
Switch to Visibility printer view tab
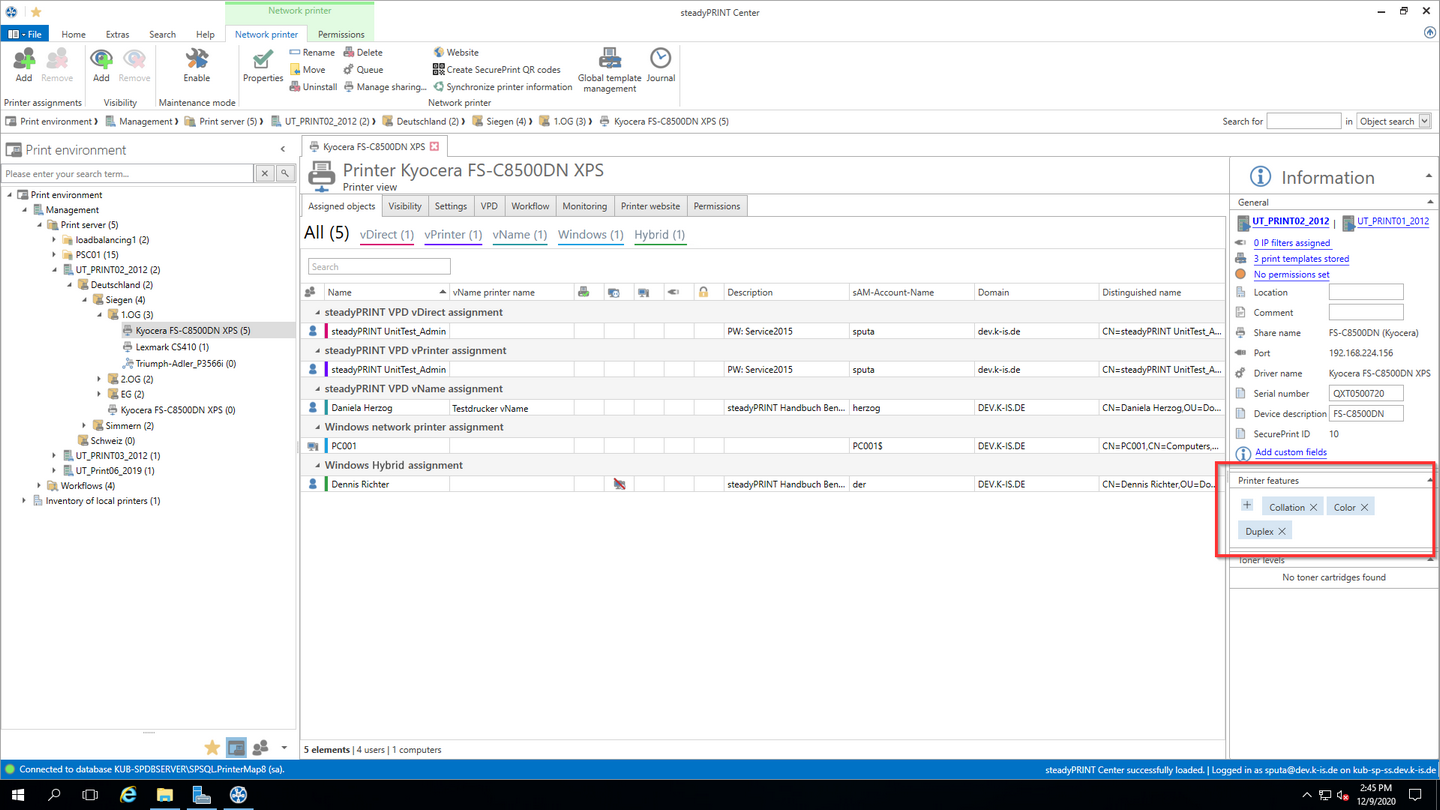coord(405,206)
